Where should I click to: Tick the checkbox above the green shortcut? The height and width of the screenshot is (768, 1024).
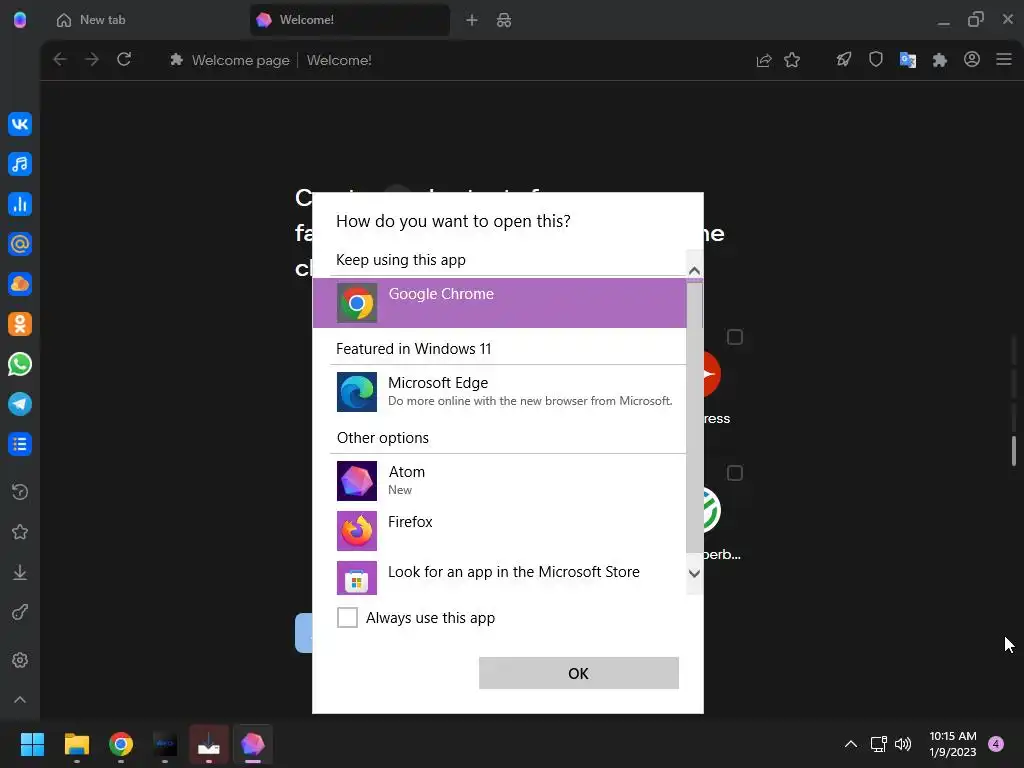(735, 473)
